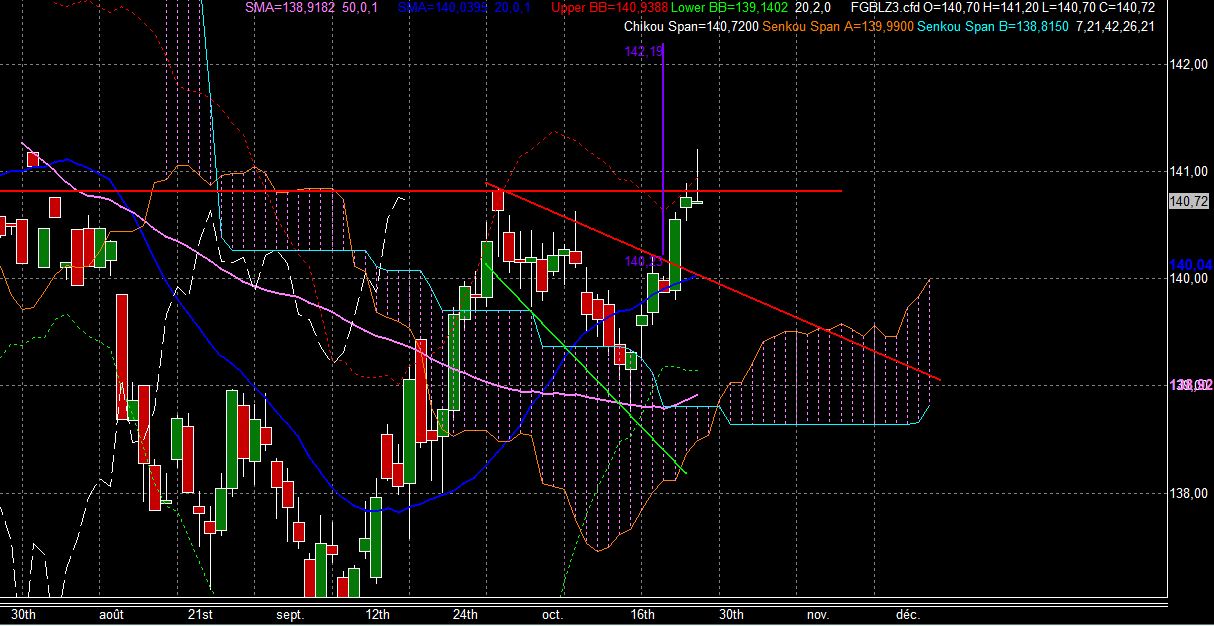Select the Ichimoku parameters 7,21,42,26,21 text

click(x=1114, y=26)
